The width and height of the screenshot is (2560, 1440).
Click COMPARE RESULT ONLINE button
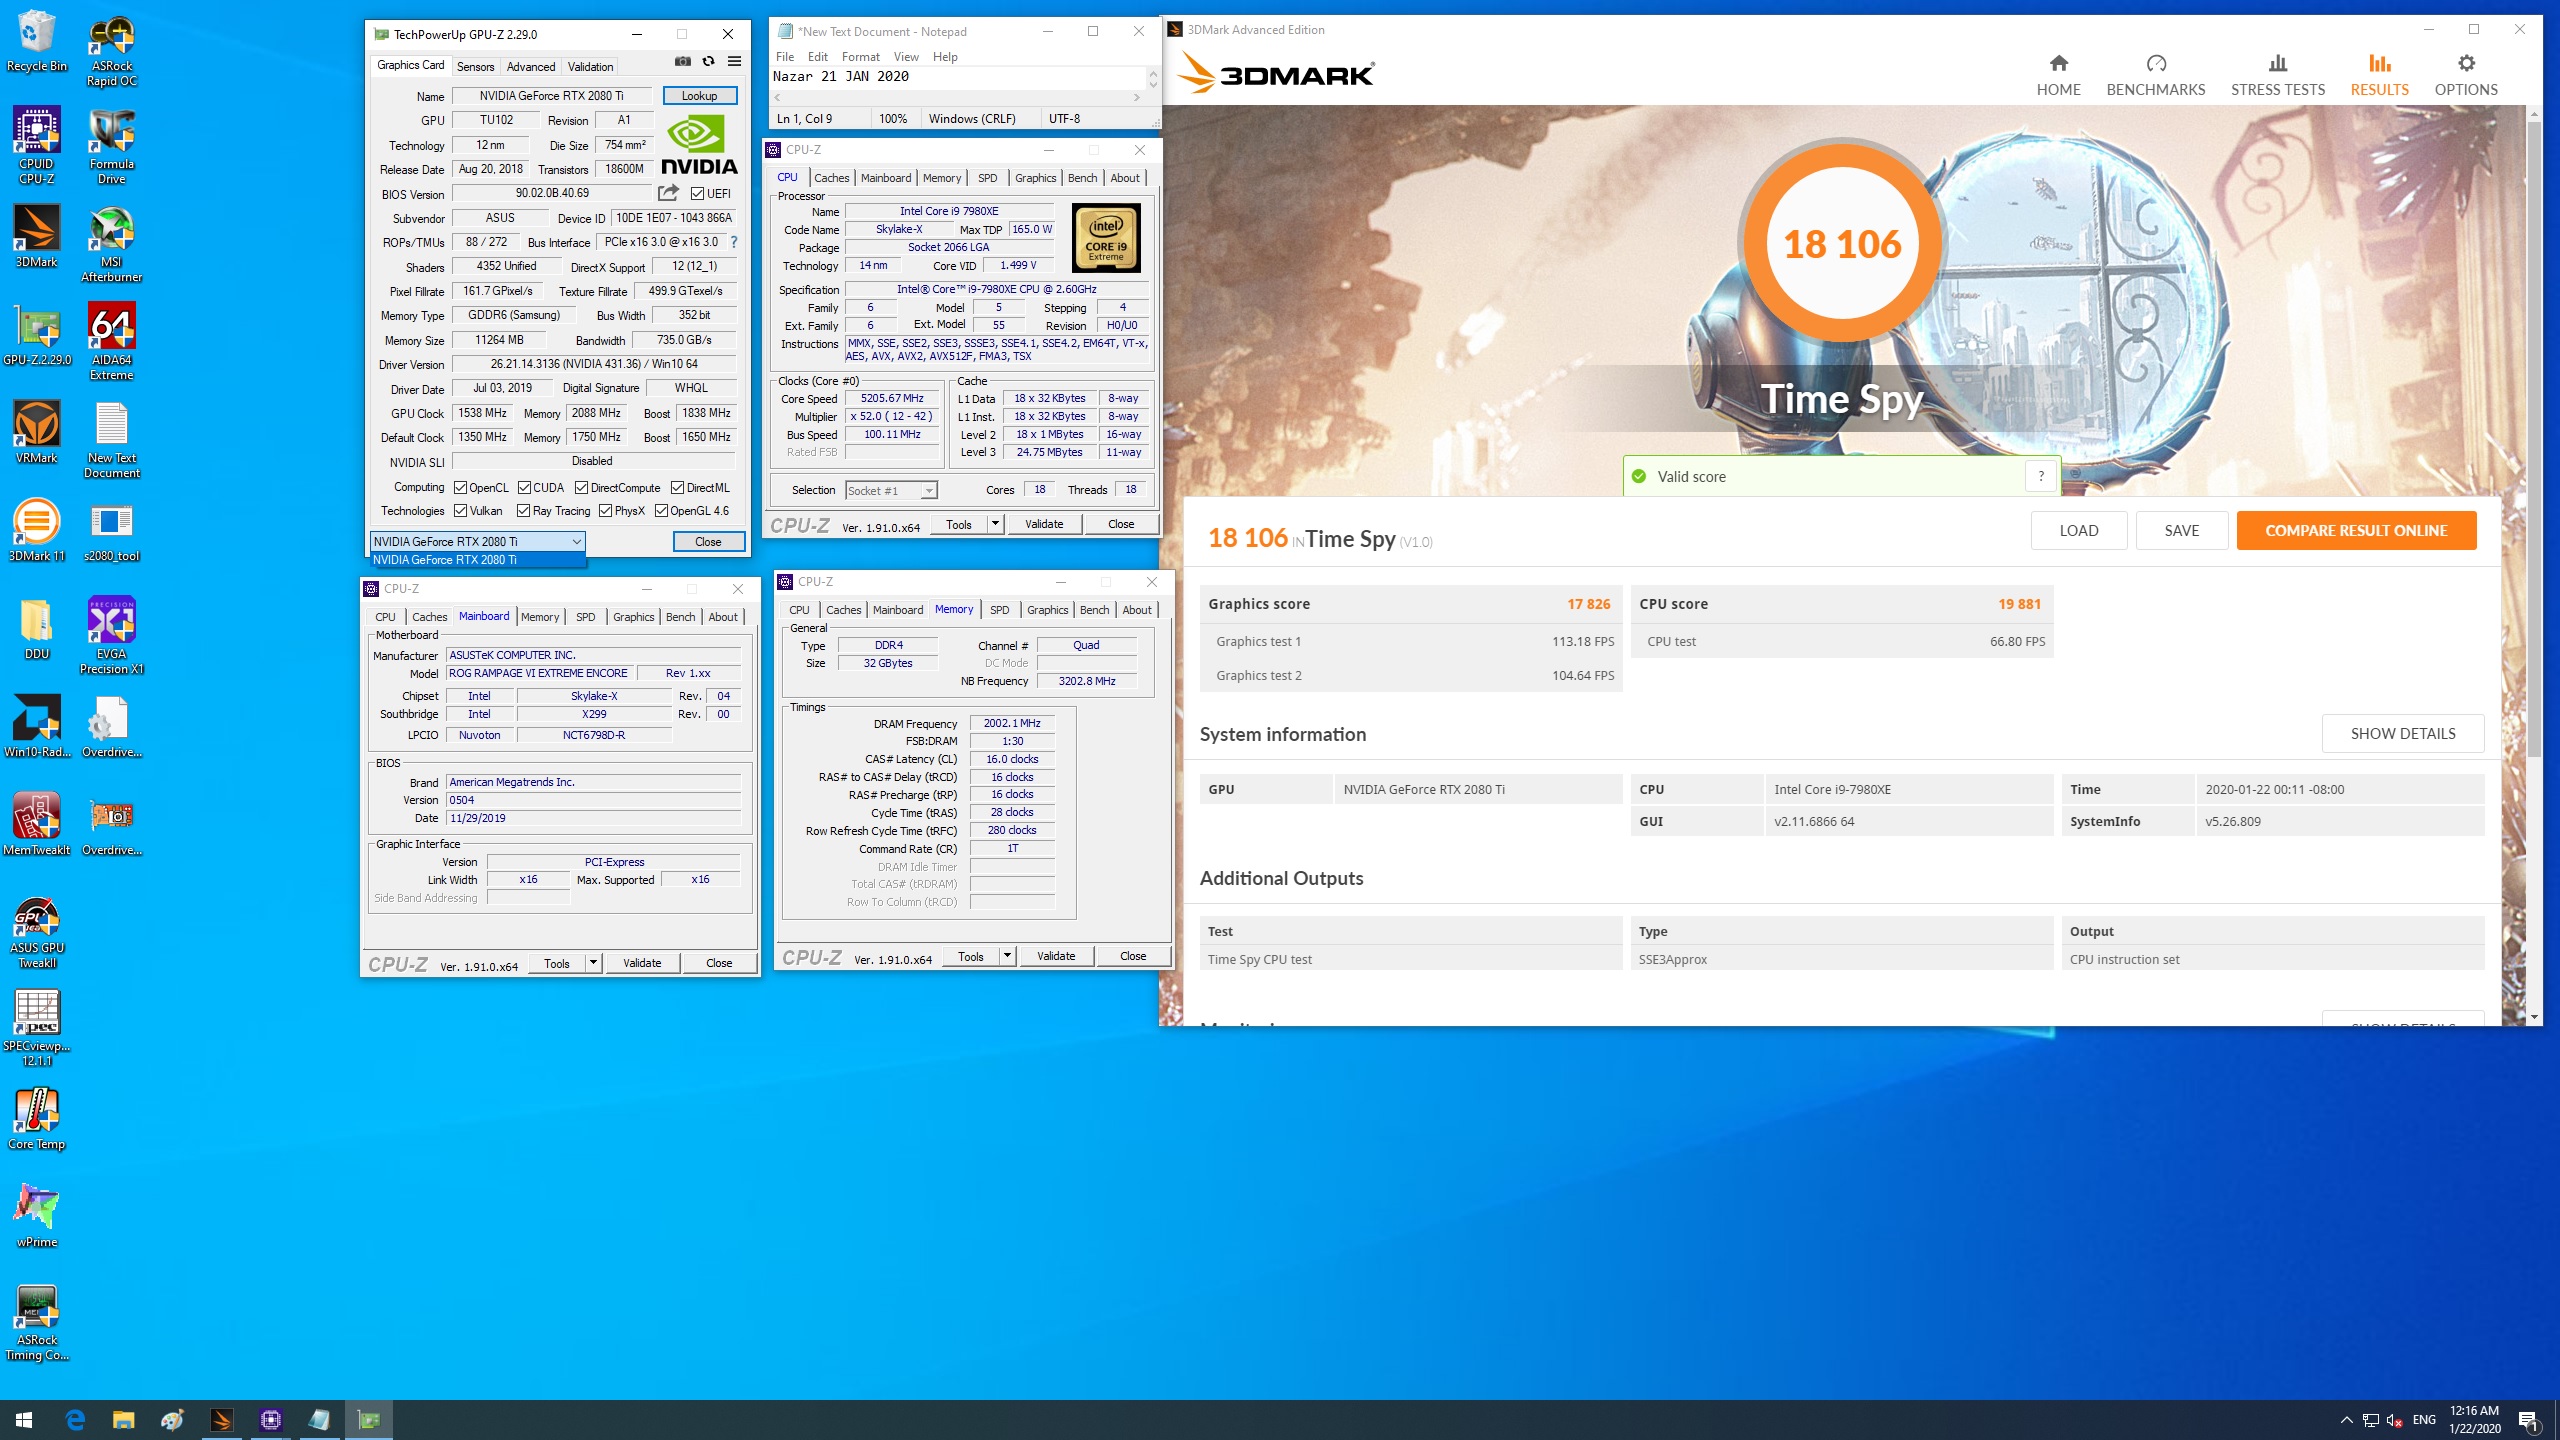pos(2356,530)
